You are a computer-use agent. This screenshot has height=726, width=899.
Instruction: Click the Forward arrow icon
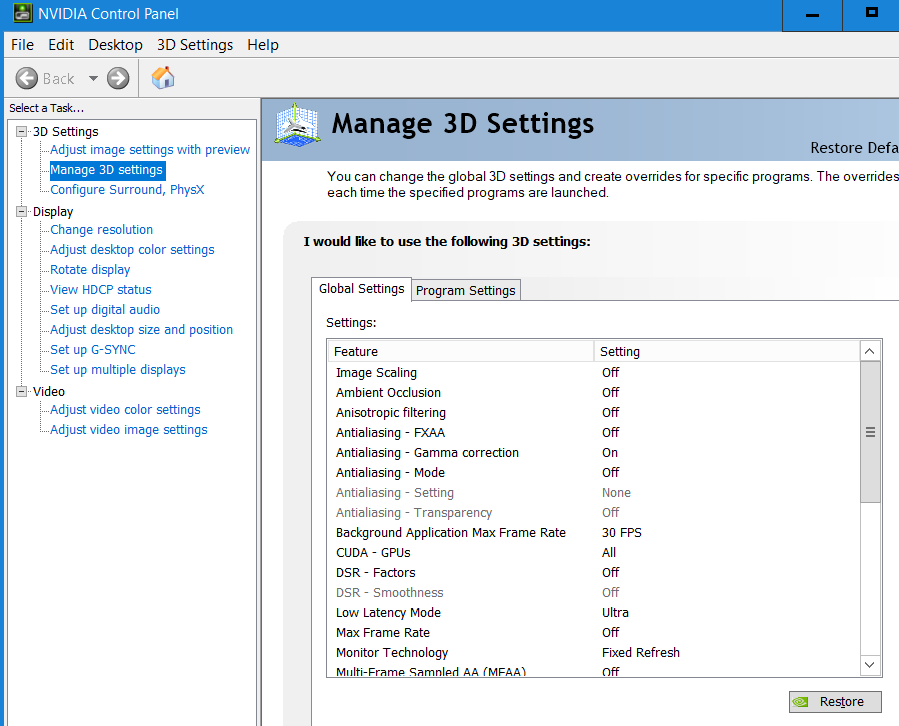pos(118,78)
